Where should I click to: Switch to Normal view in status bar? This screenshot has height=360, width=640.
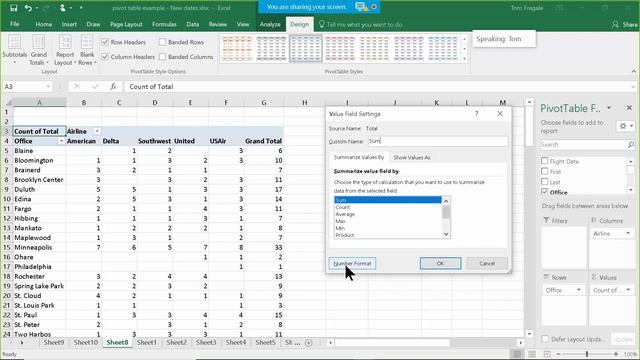pyautogui.click(x=517, y=354)
